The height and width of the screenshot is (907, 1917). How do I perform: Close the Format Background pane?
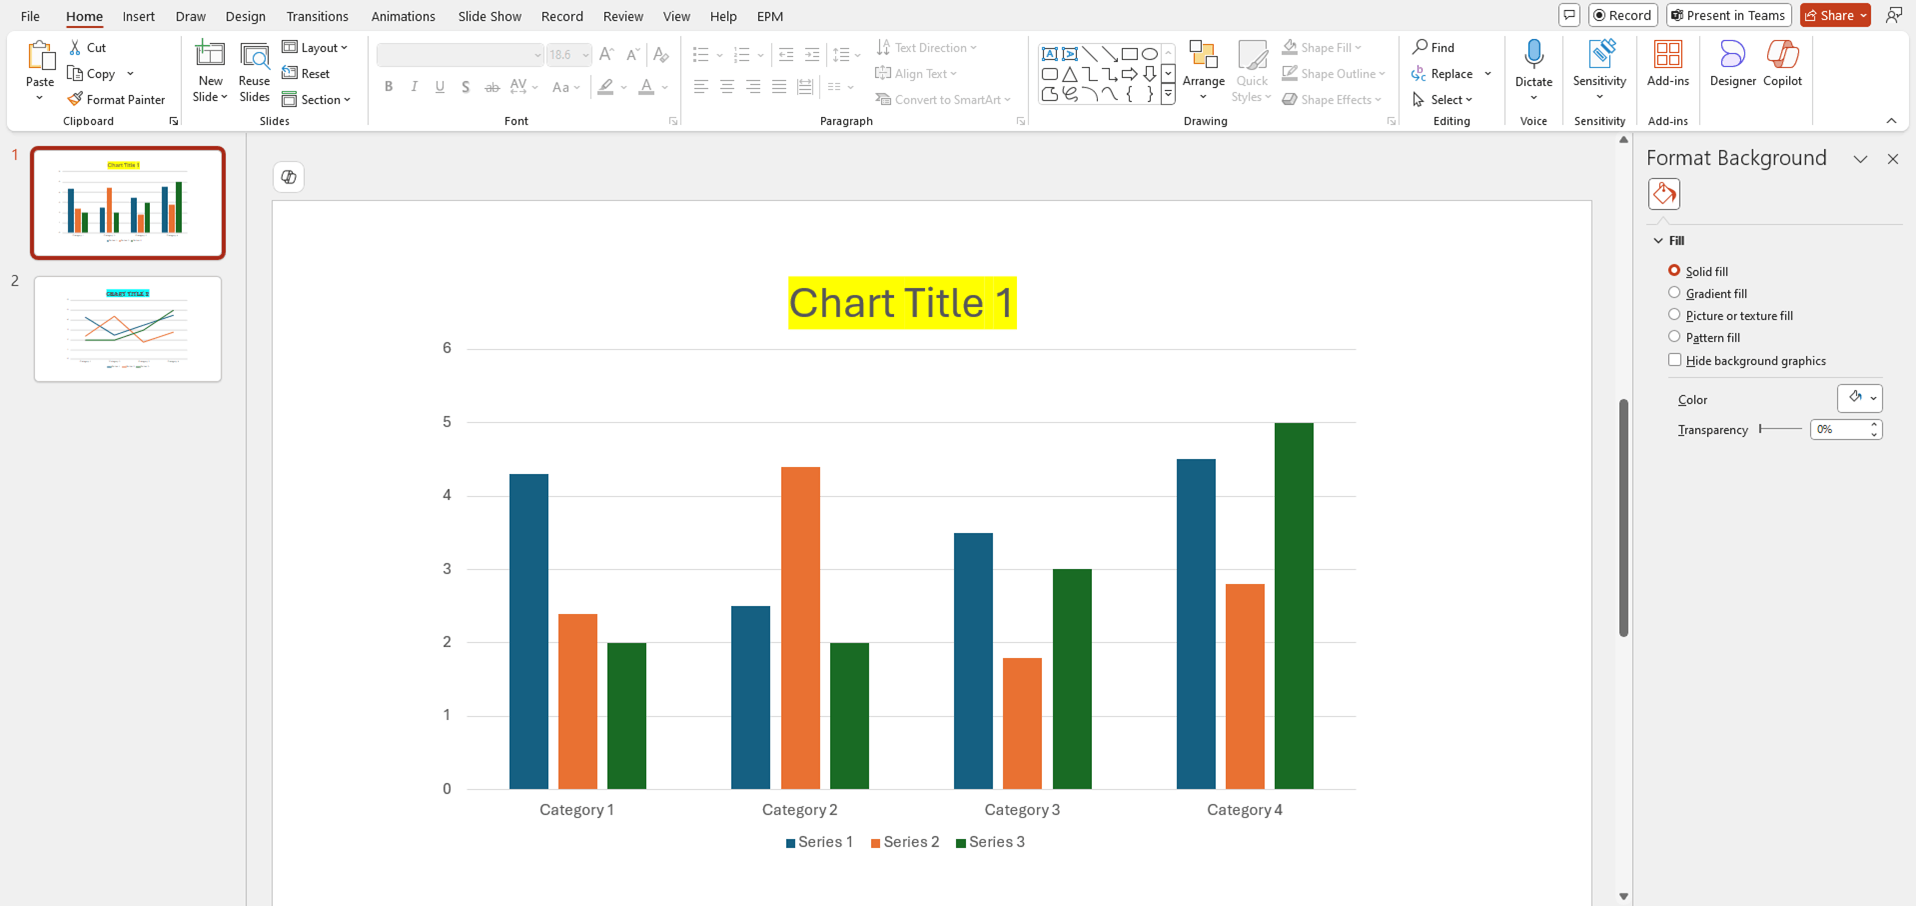click(x=1892, y=159)
